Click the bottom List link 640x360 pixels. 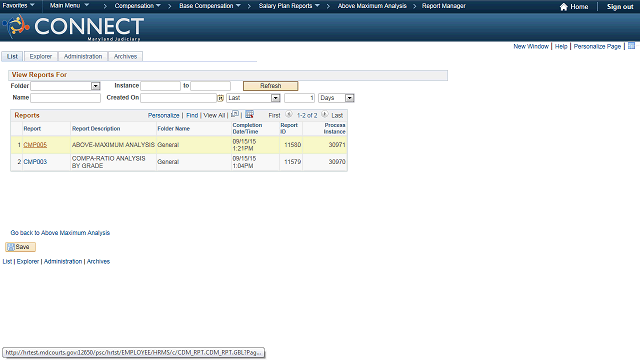click(x=7, y=261)
